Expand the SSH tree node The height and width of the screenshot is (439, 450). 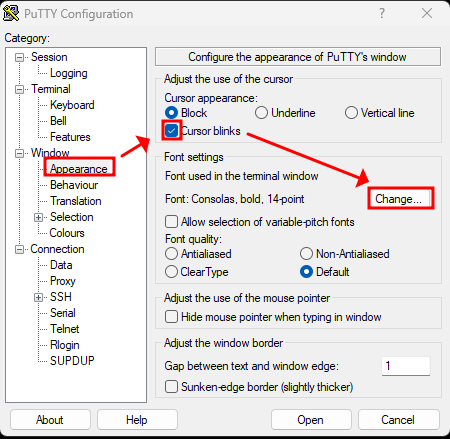pyautogui.click(x=39, y=297)
